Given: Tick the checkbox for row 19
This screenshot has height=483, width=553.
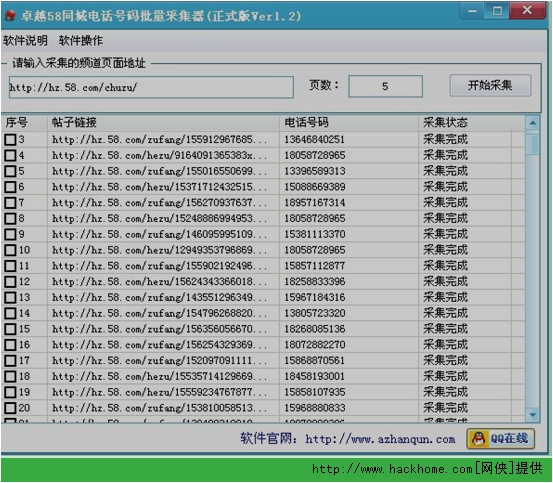Looking at the screenshot, I should pos(10,392).
